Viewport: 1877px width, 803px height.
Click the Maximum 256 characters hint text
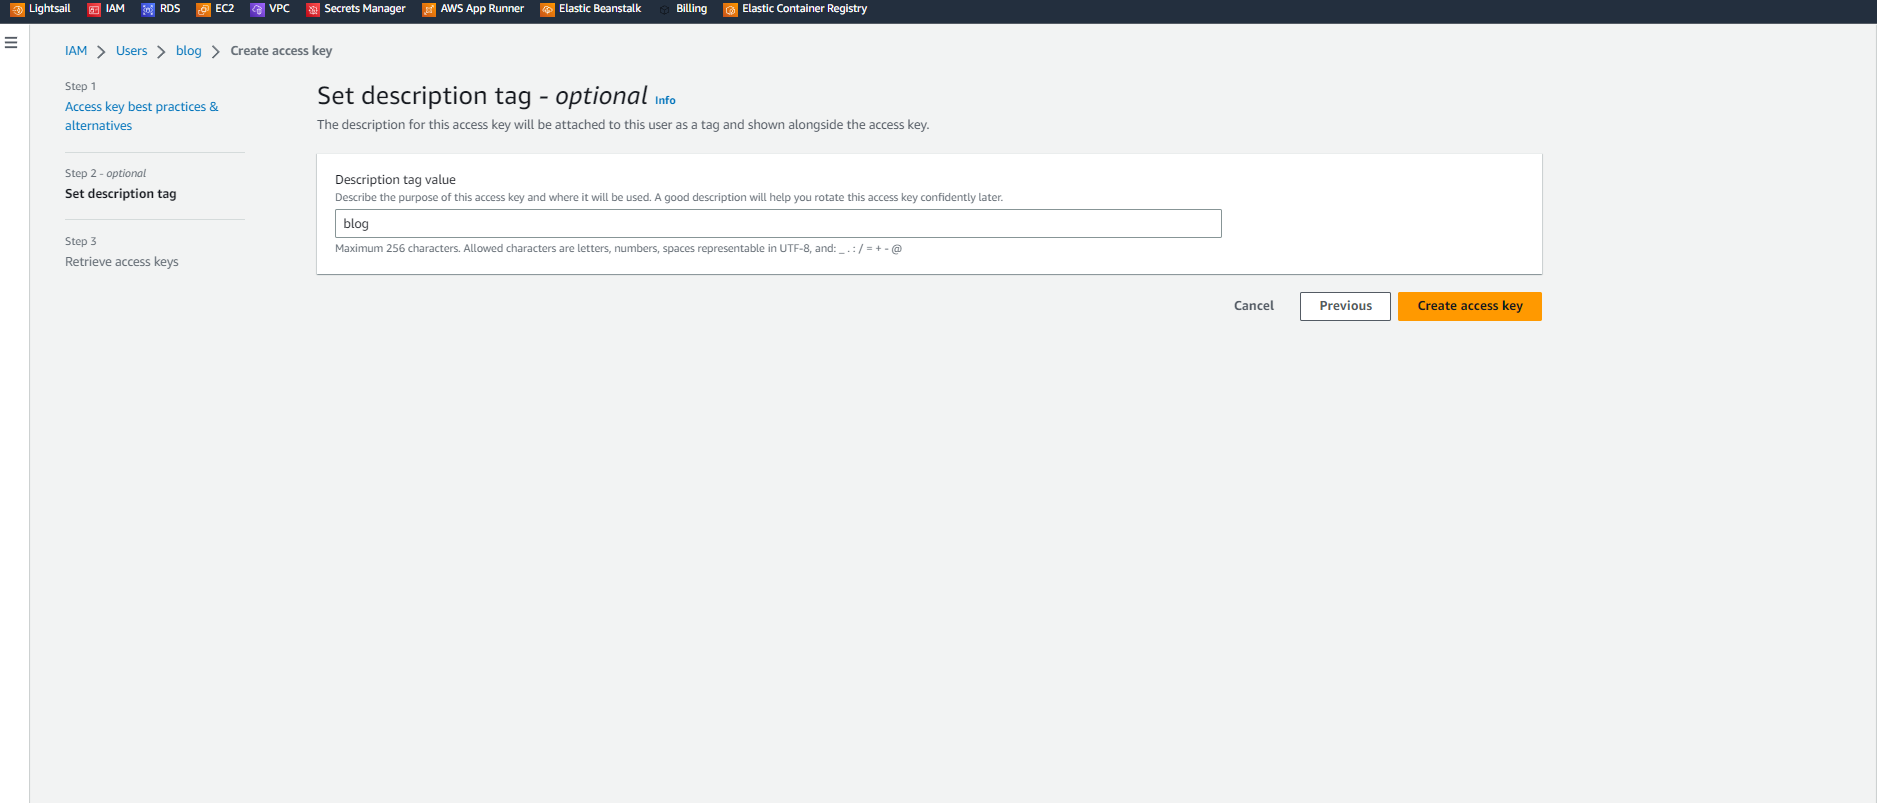click(618, 248)
